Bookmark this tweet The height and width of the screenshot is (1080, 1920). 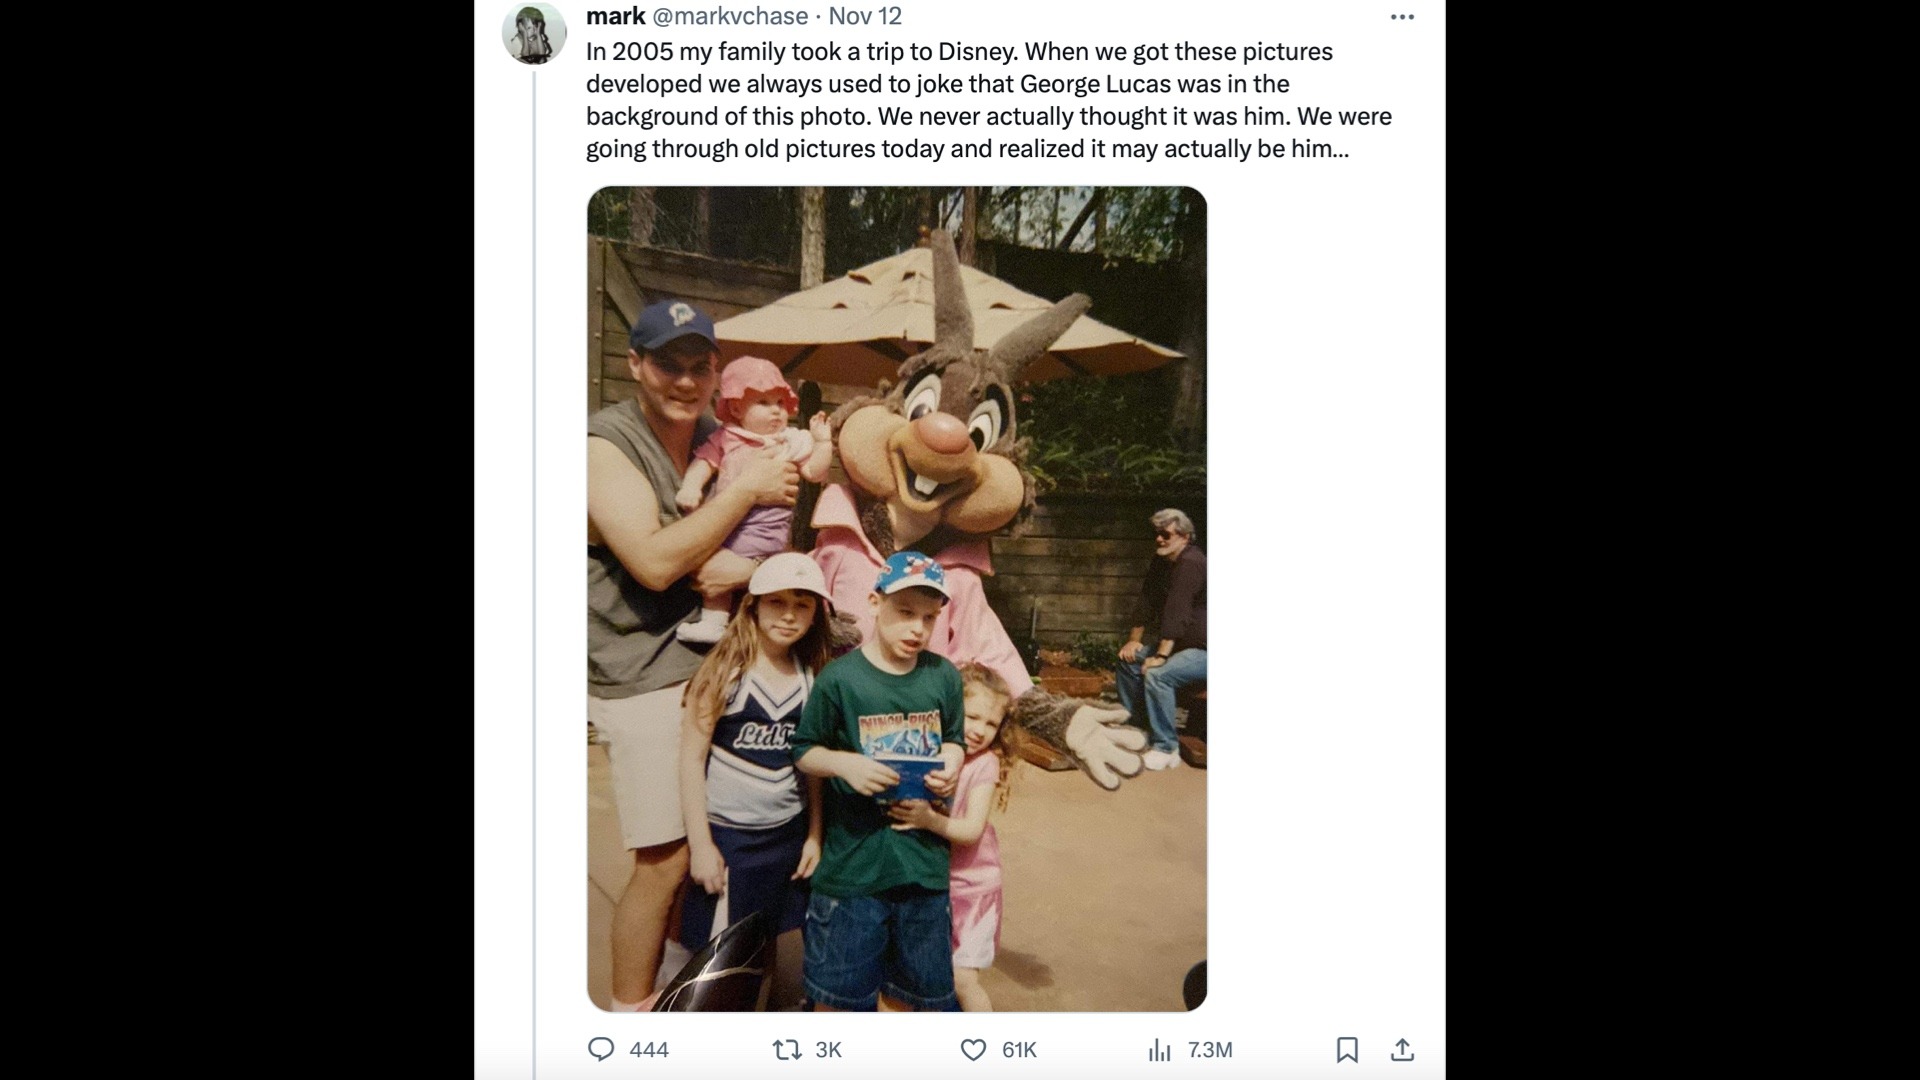pyautogui.click(x=1347, y=1049)
